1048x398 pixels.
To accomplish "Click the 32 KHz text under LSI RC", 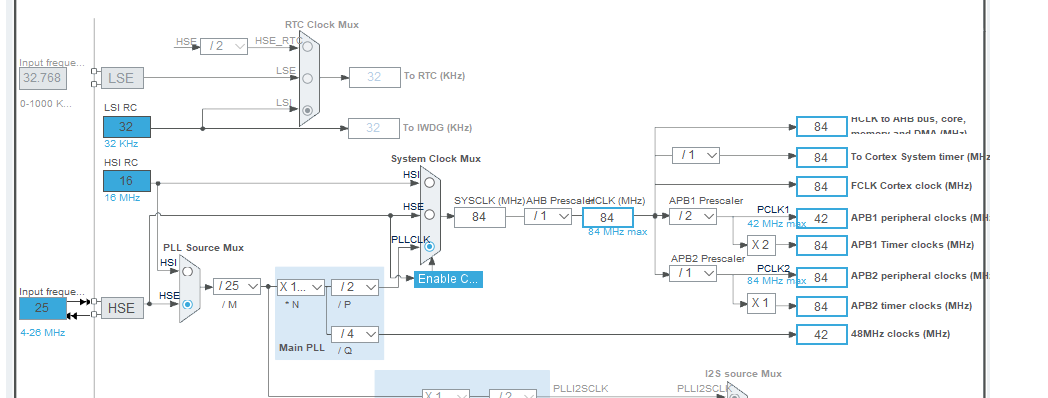I will click(x=122, y=143).
